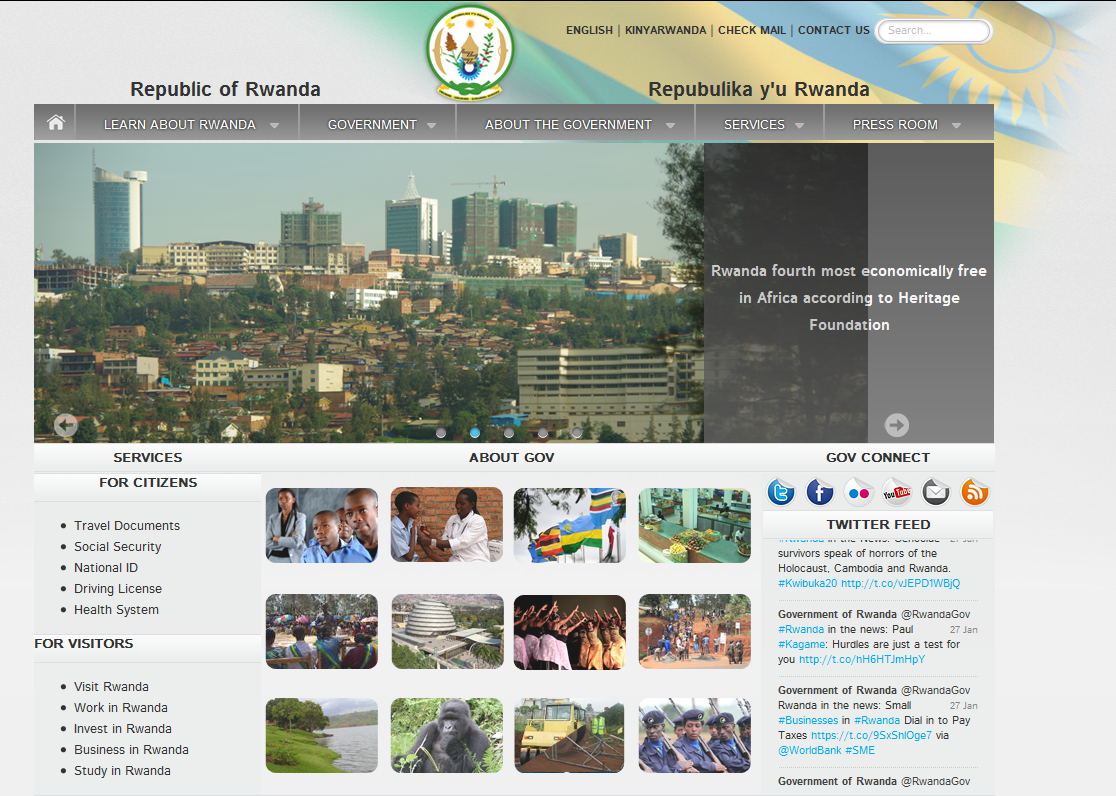This screenshot has width=1116, height=796.
Task: Select the first slideshow dot indicator
Action: point(441,433)
